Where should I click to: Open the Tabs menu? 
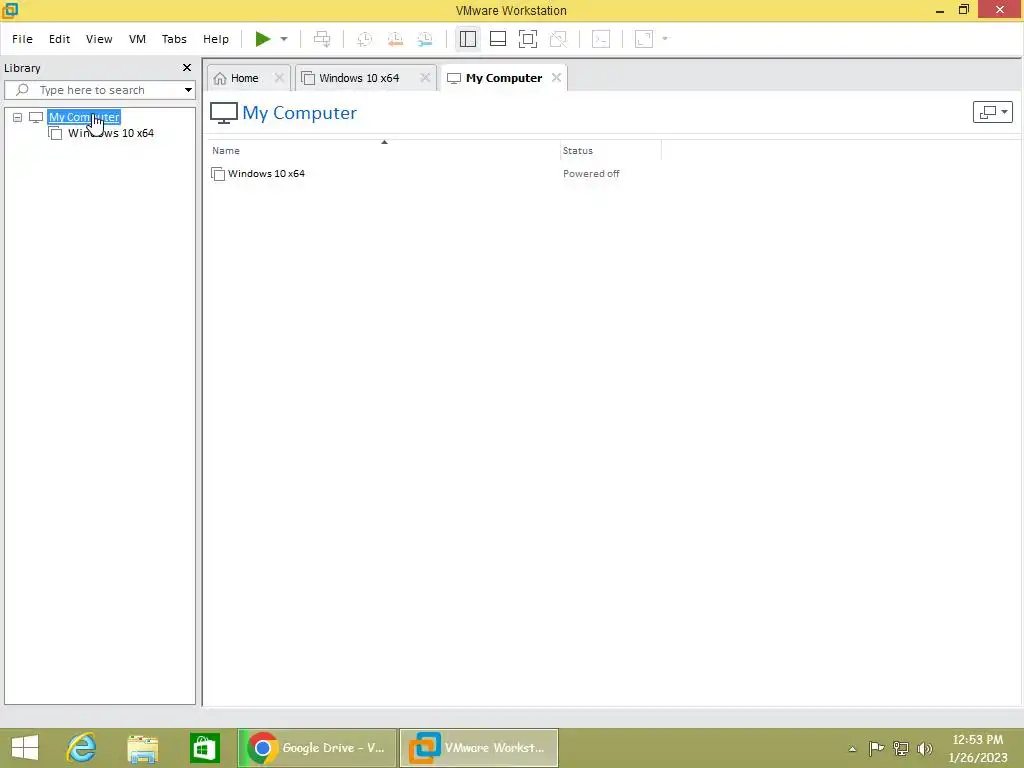(x=174, y=39)
